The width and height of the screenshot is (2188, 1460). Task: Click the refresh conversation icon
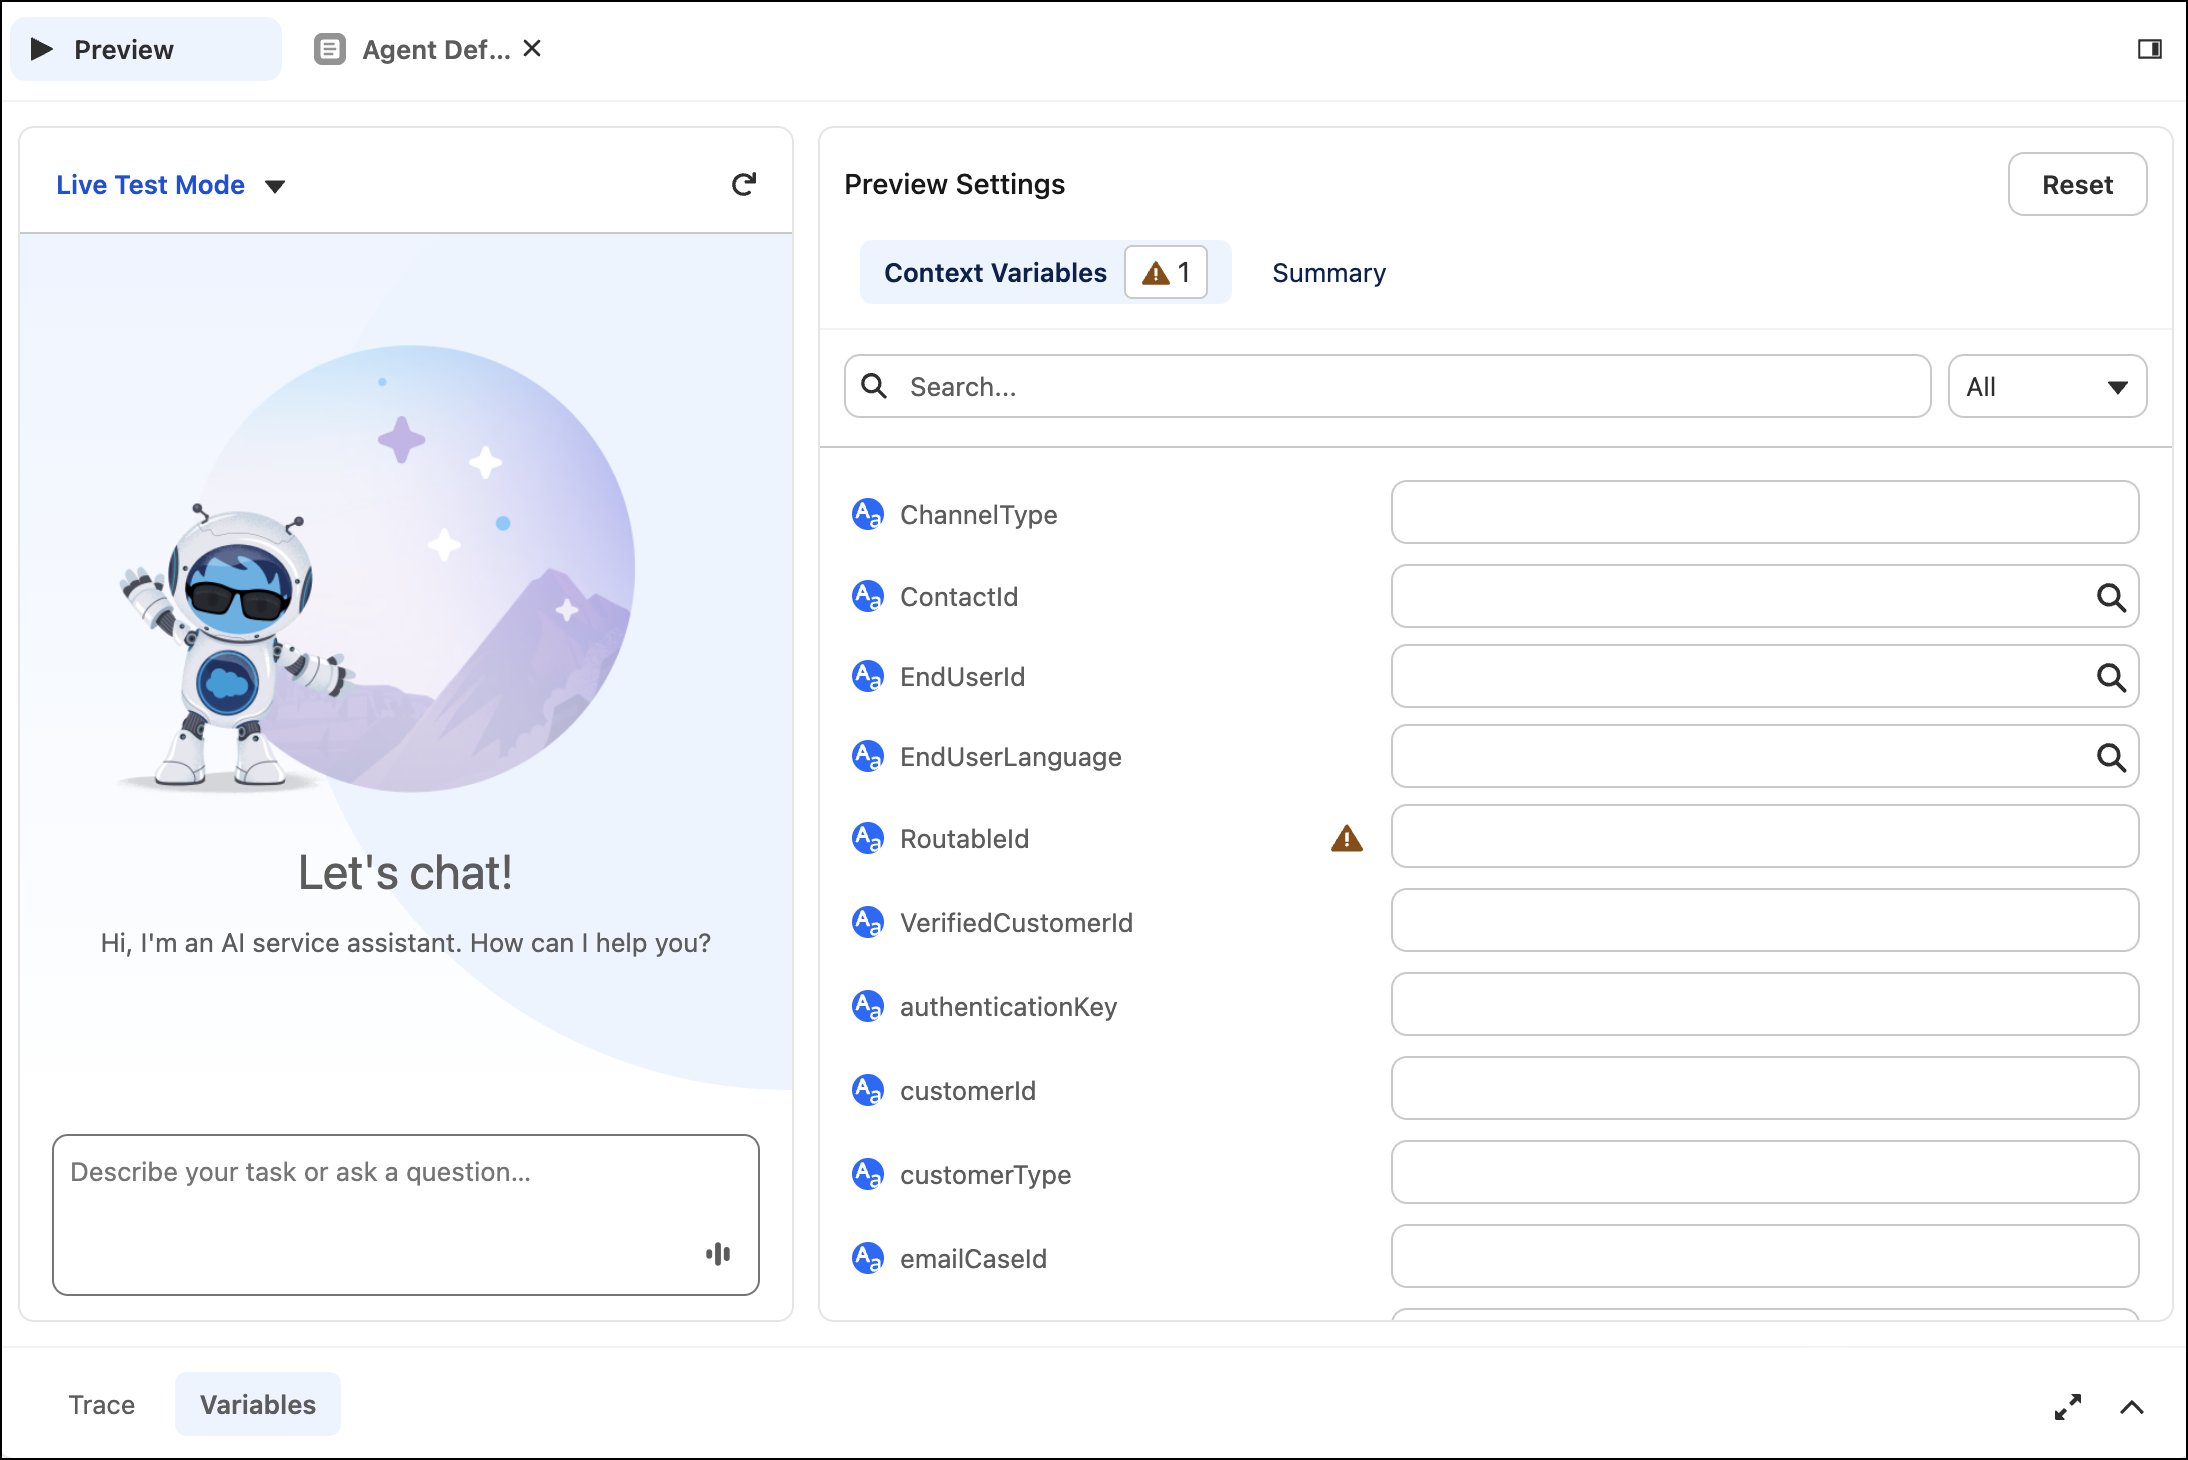[x=743, y=184]
